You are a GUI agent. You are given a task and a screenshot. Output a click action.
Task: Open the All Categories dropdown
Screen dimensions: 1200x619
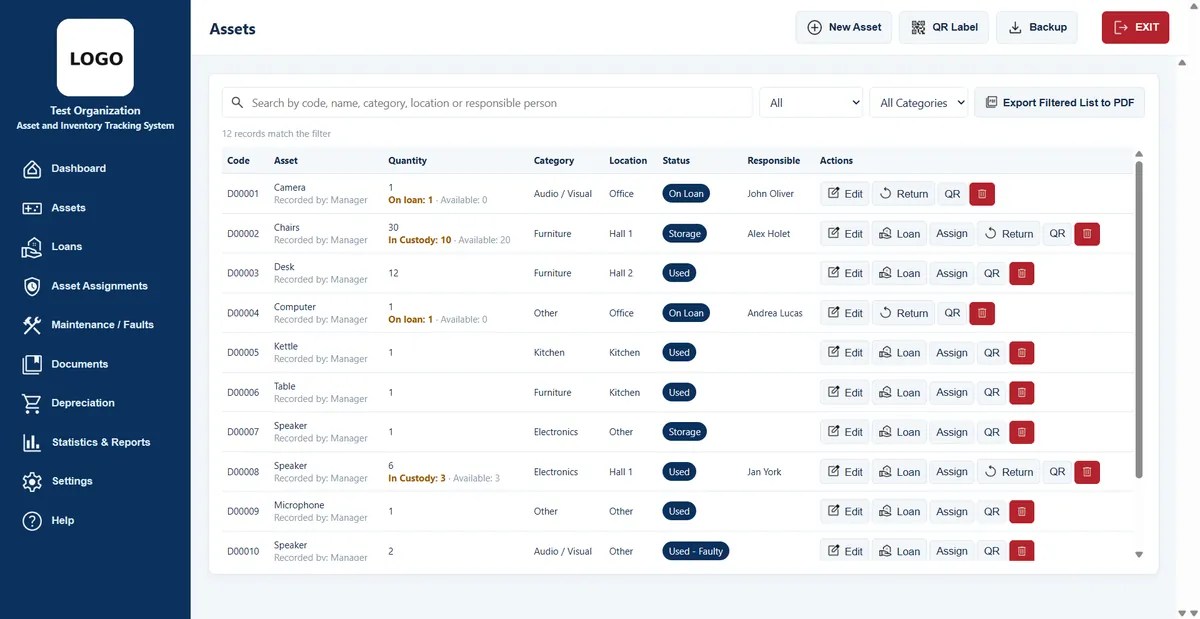[919, 102]
